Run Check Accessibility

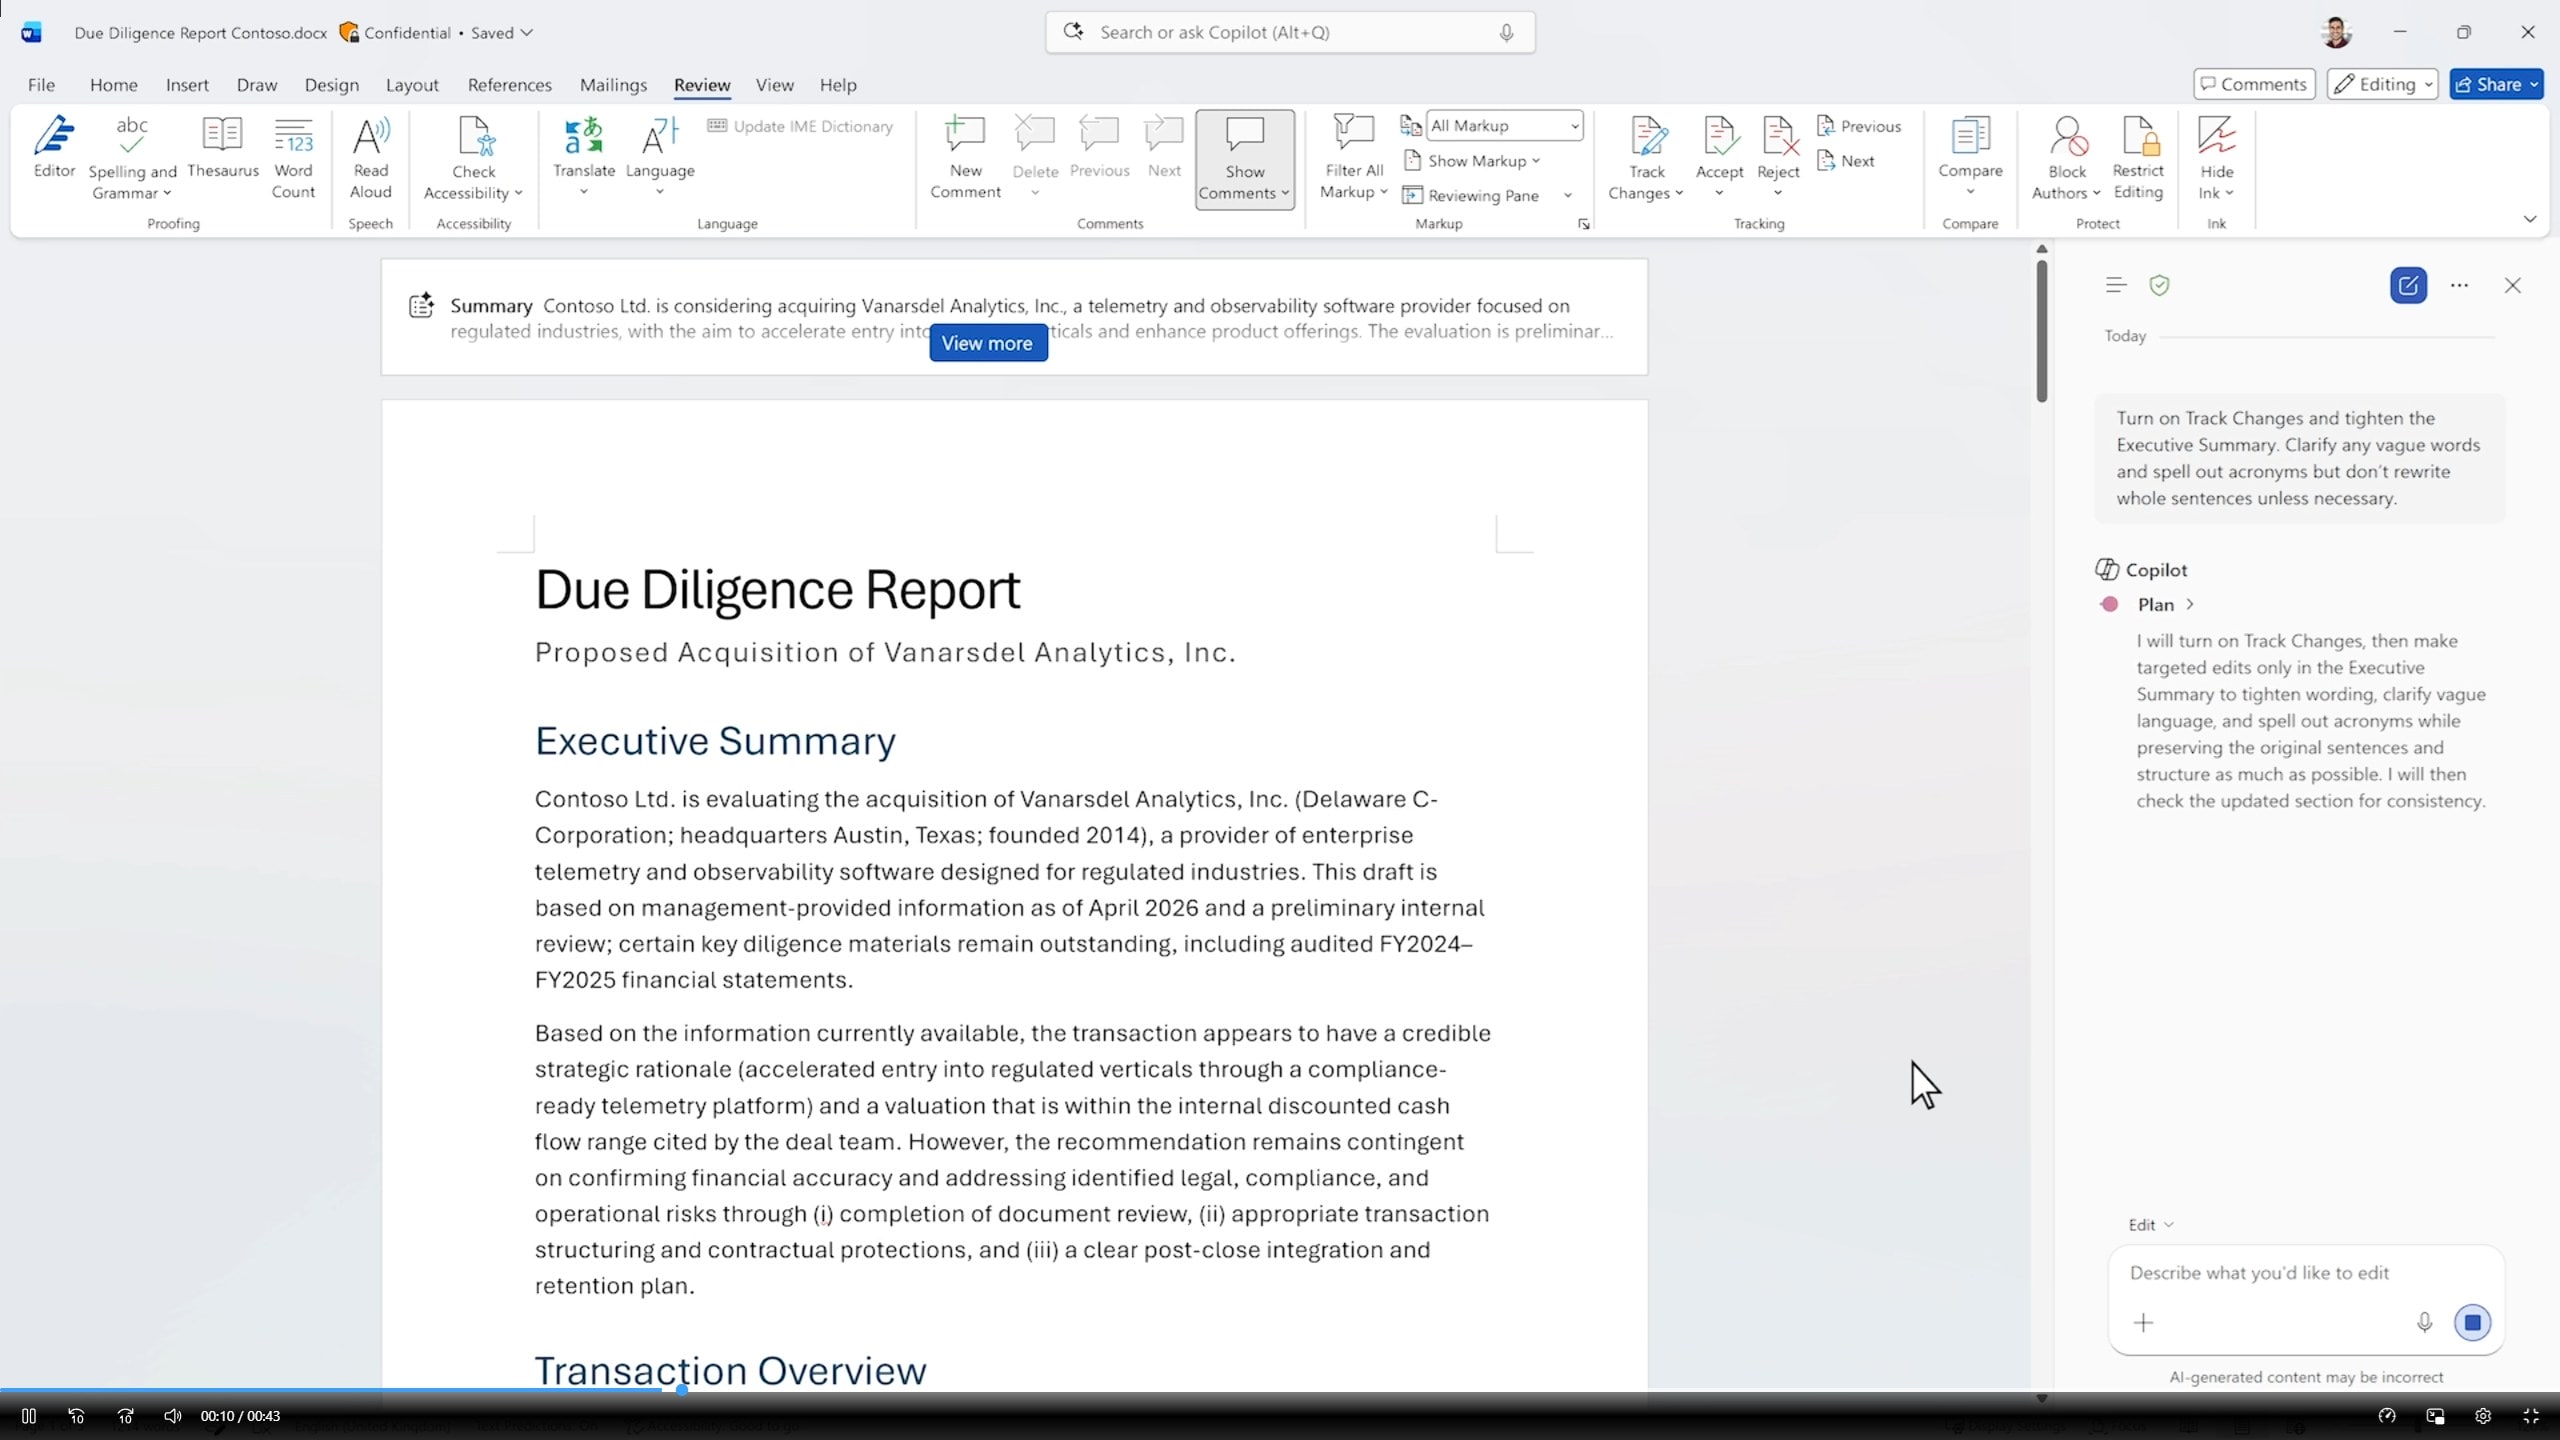point(473,158)
